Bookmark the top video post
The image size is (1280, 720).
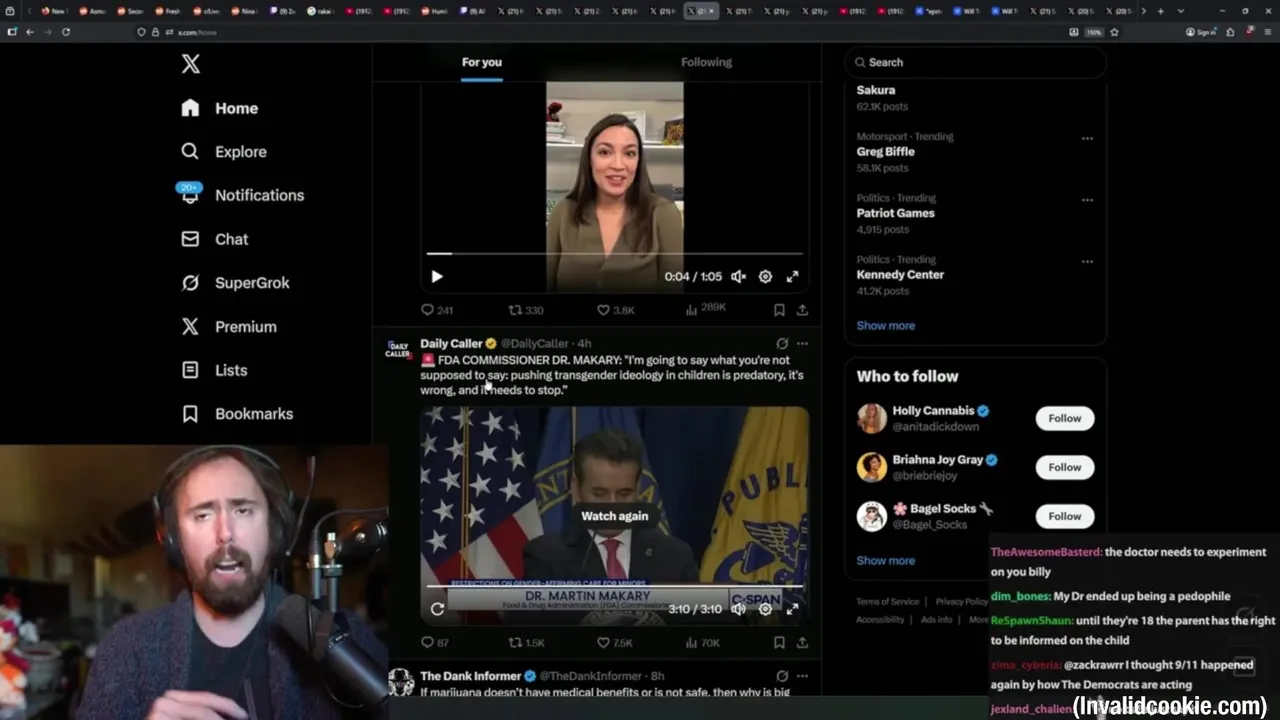[779, 310]
